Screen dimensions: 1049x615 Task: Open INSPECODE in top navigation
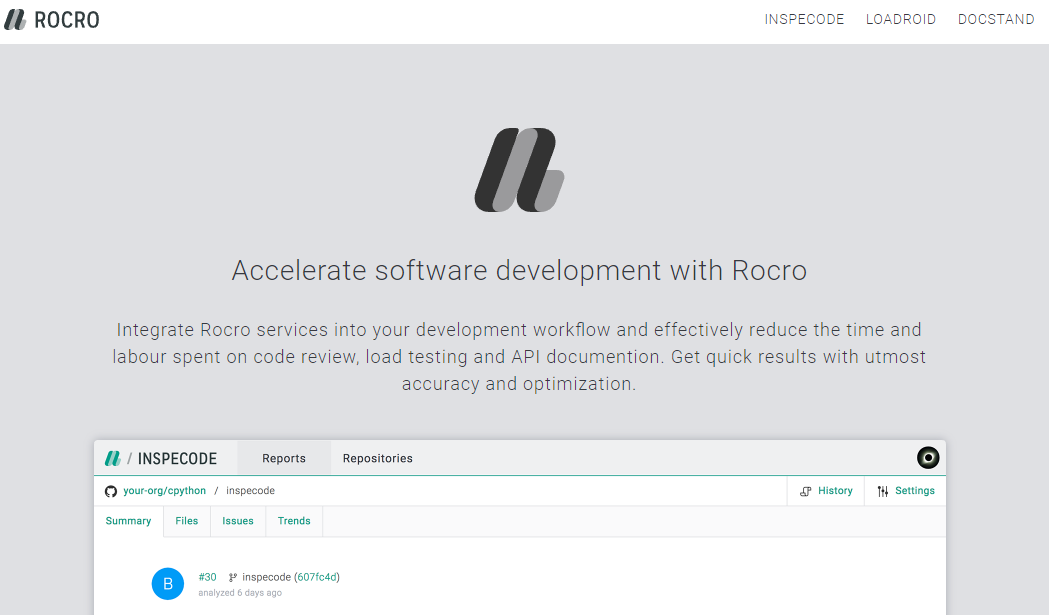pos(804,19)
